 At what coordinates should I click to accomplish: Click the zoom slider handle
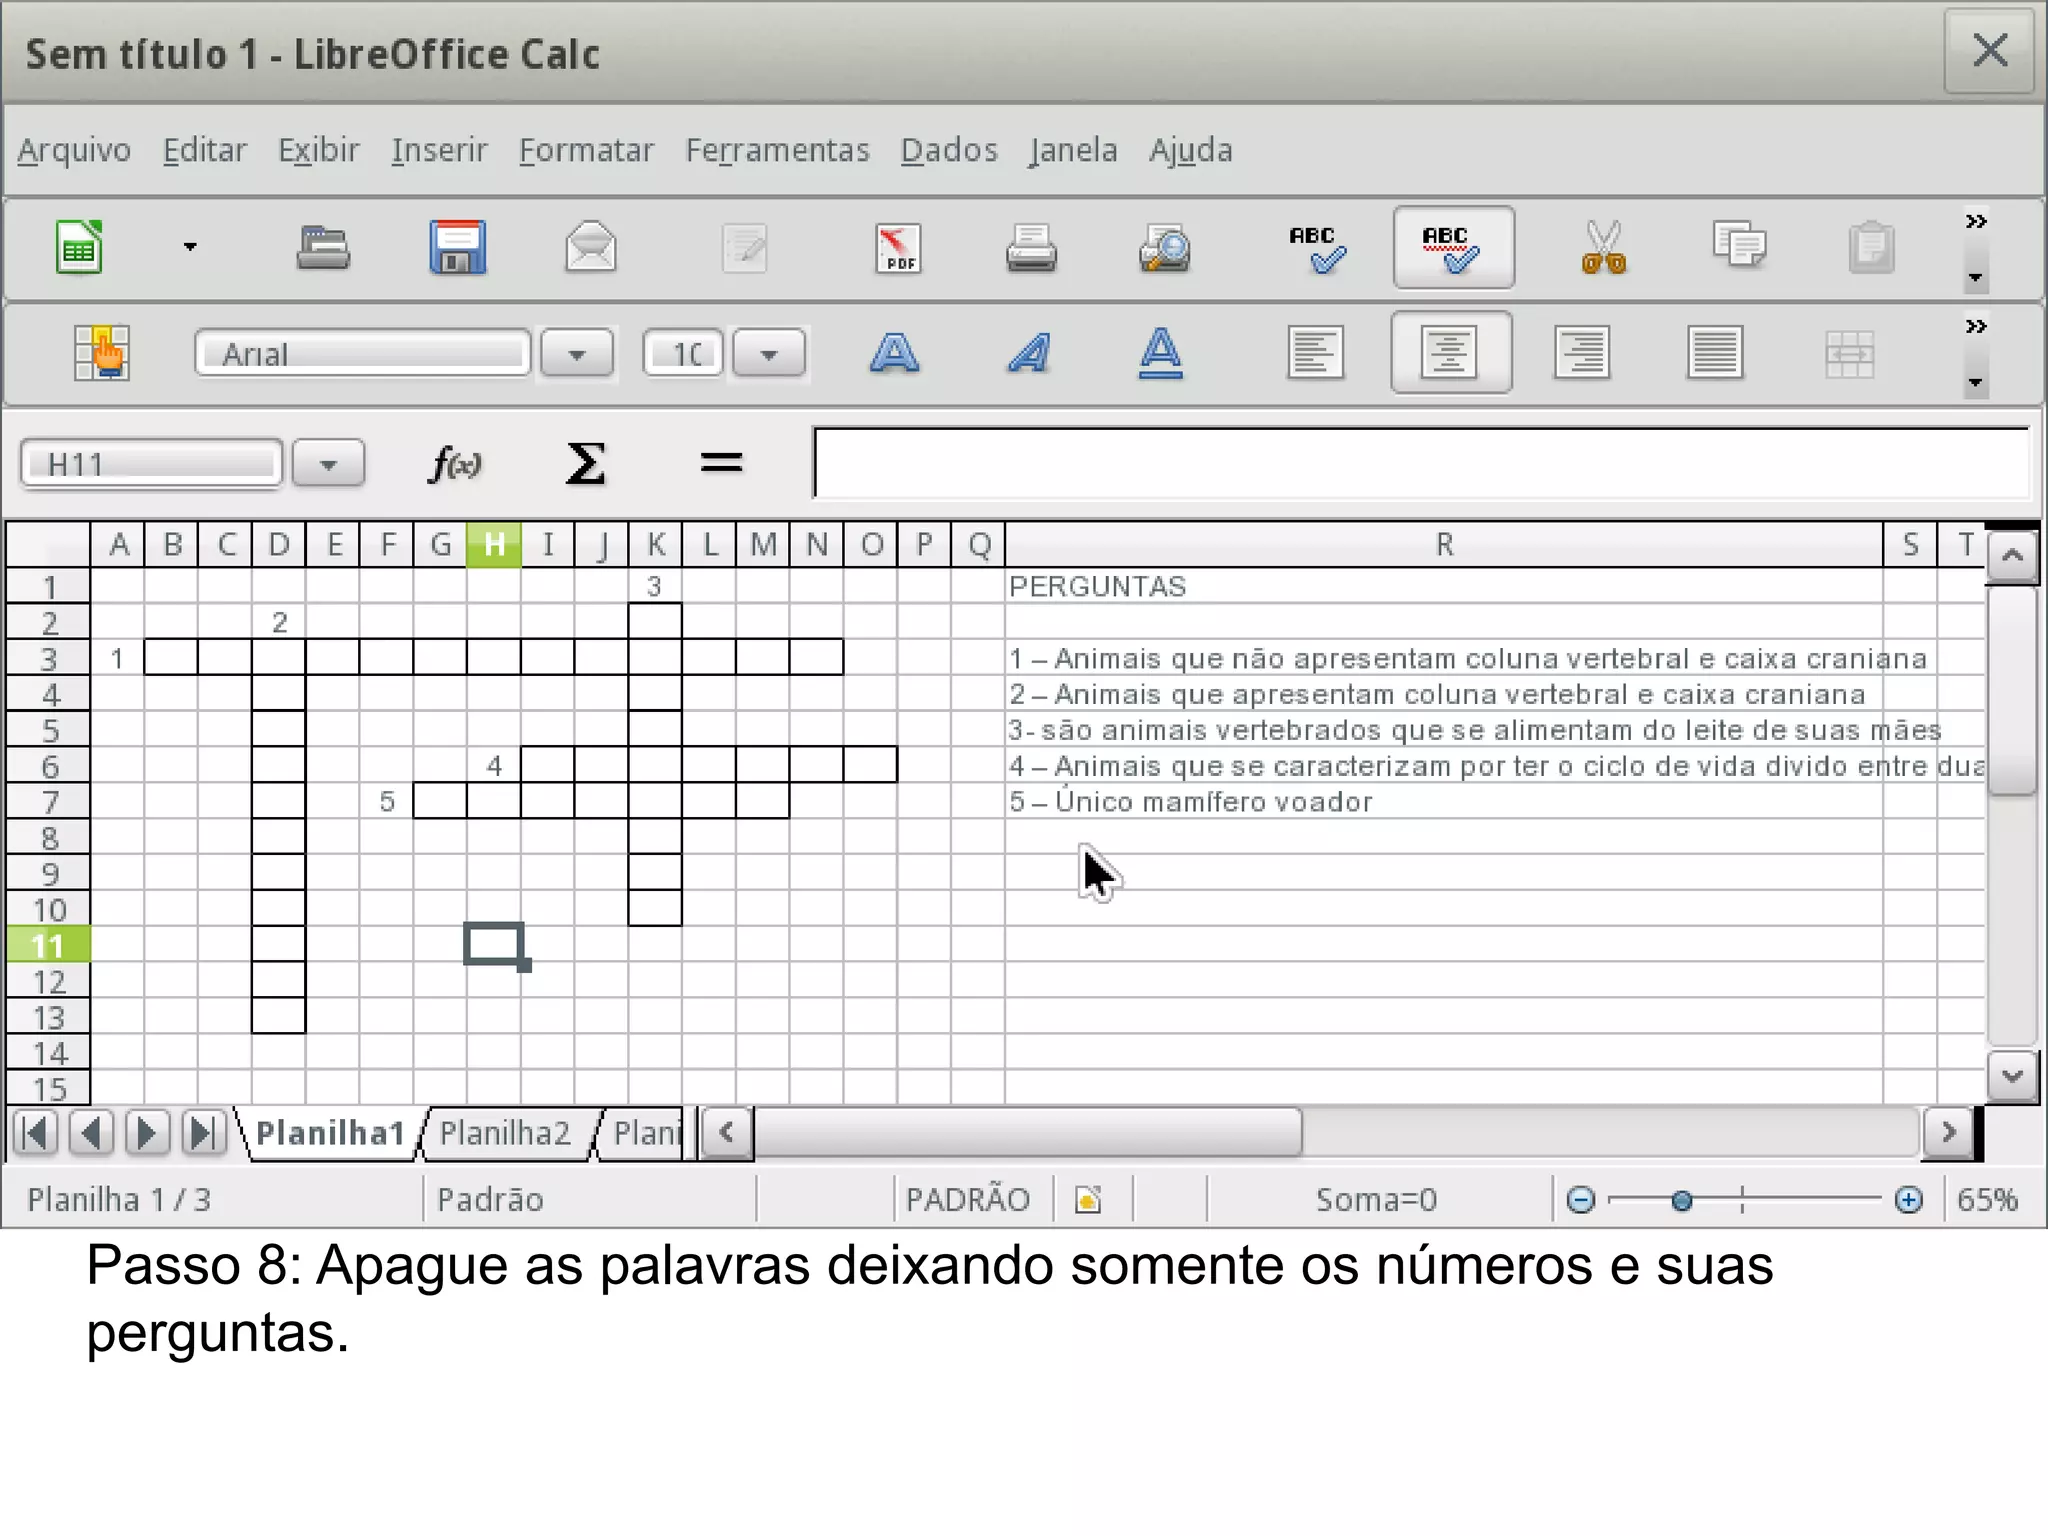[1682, 1200]
